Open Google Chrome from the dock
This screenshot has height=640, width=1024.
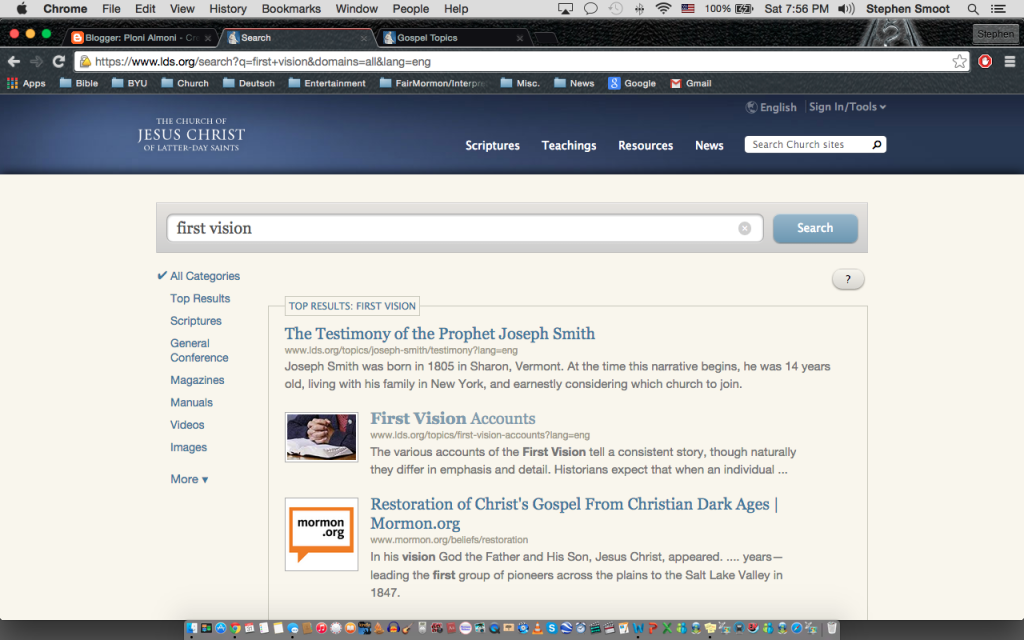(x=234, y=628)
